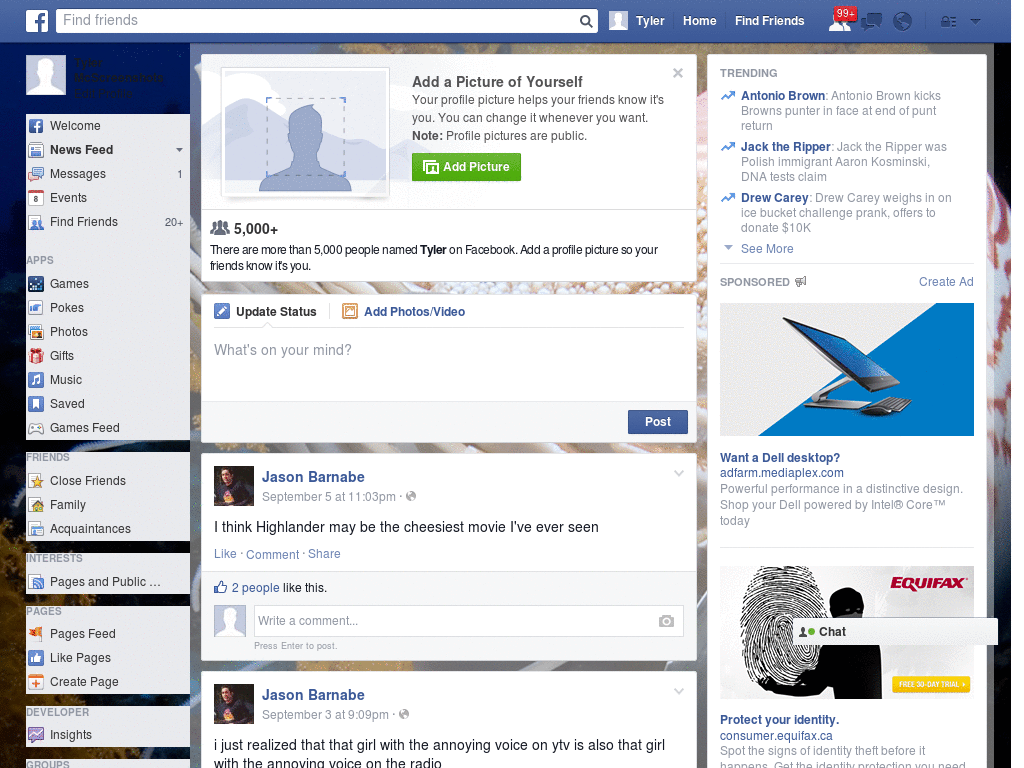This screenshot has width=1024, height=768.
Task: Dismiss the Add a Picture of Yourself card
Action: coord(678,73)
